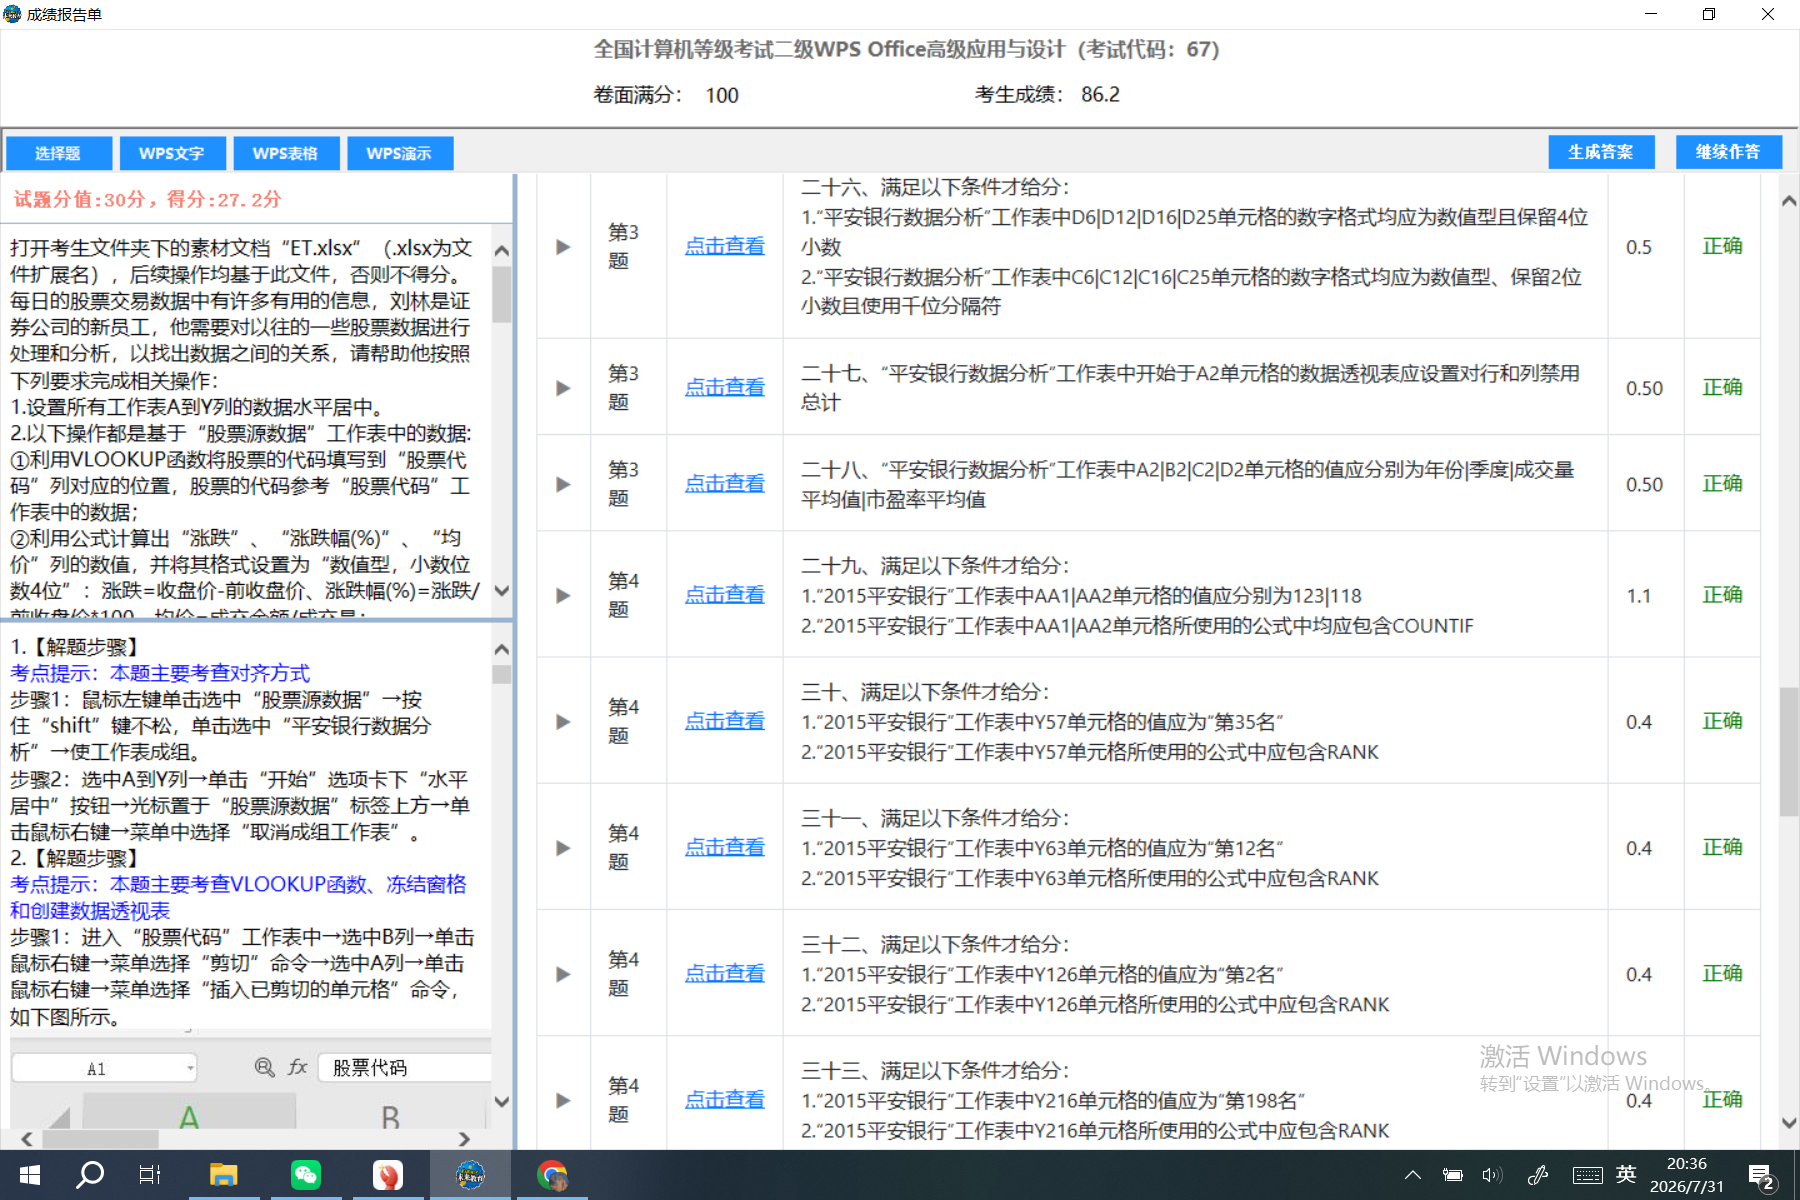Switch to the 选择题 tab
The image size is (1800, 1200).
[58, 153]
